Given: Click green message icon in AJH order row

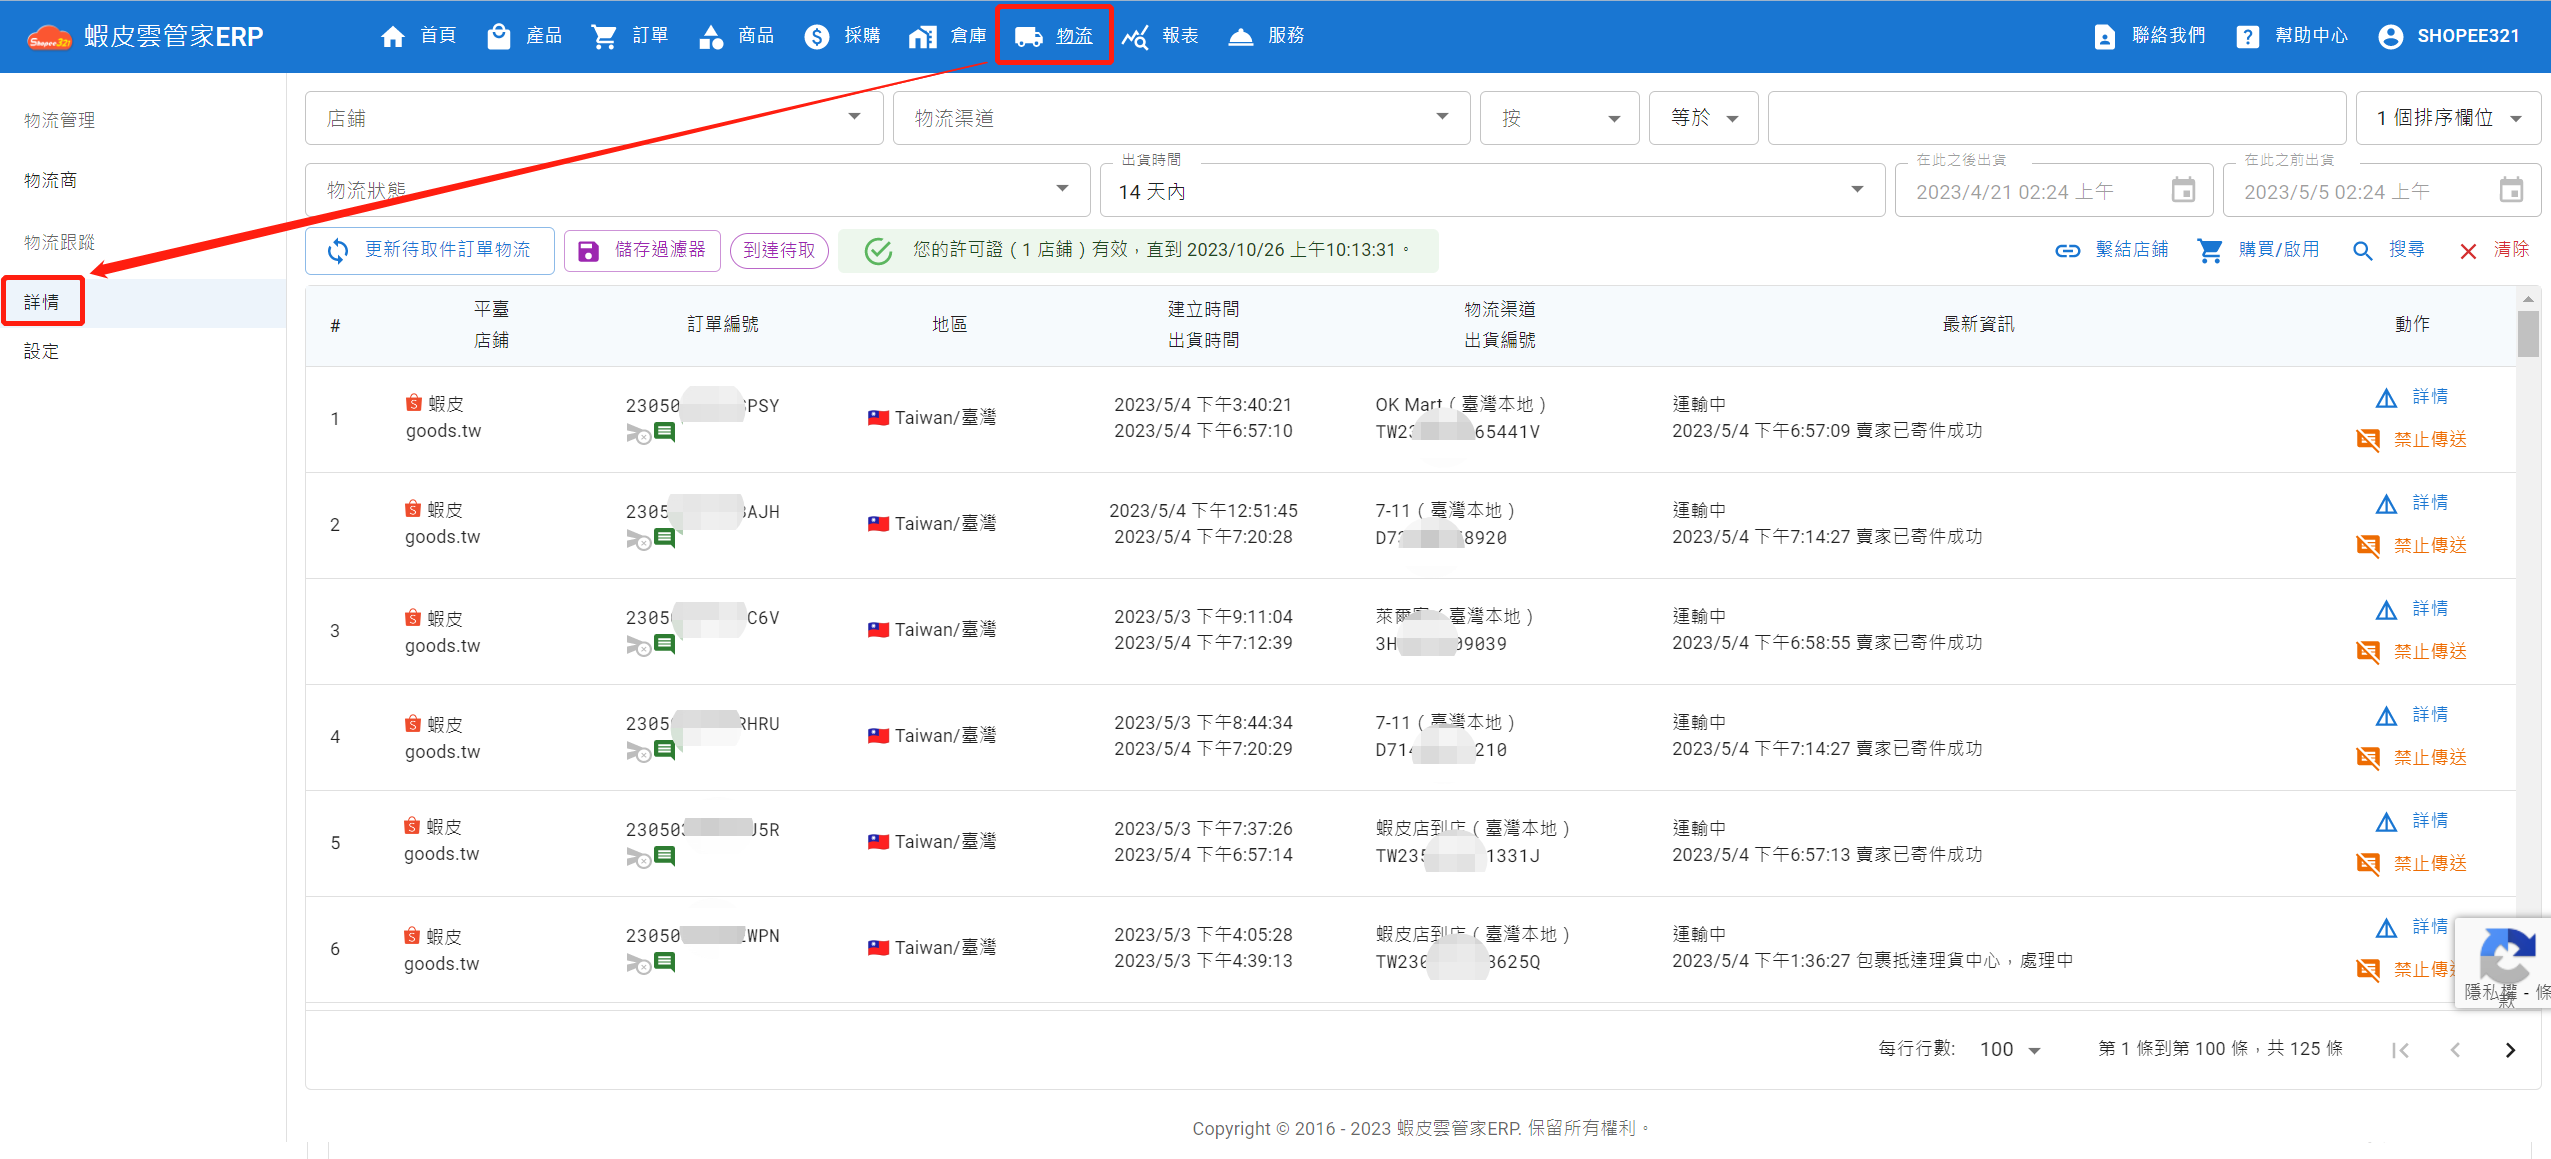Looking at the screenshot, I should (664, 538).
